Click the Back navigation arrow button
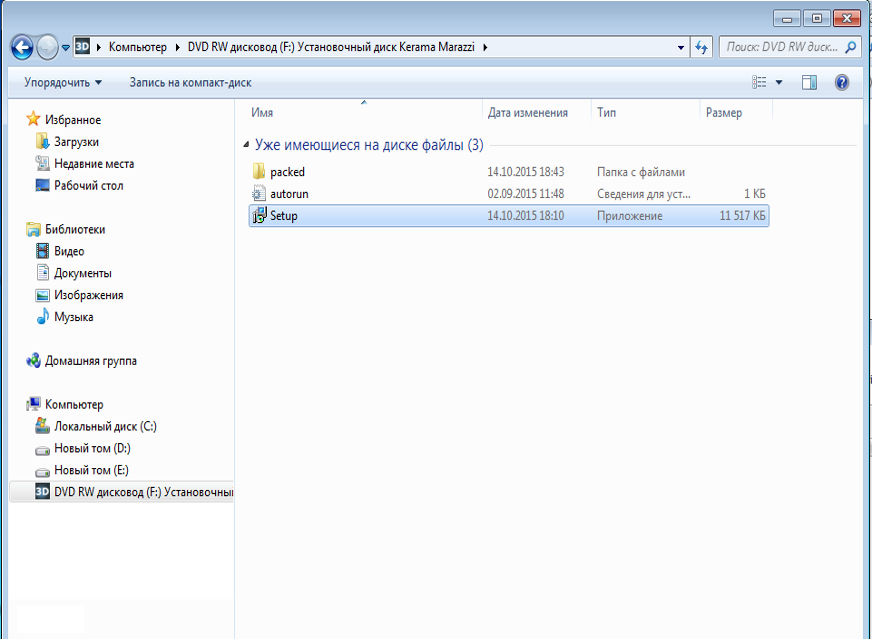Viewport: 872px width, 639px height. click(22, 47)
